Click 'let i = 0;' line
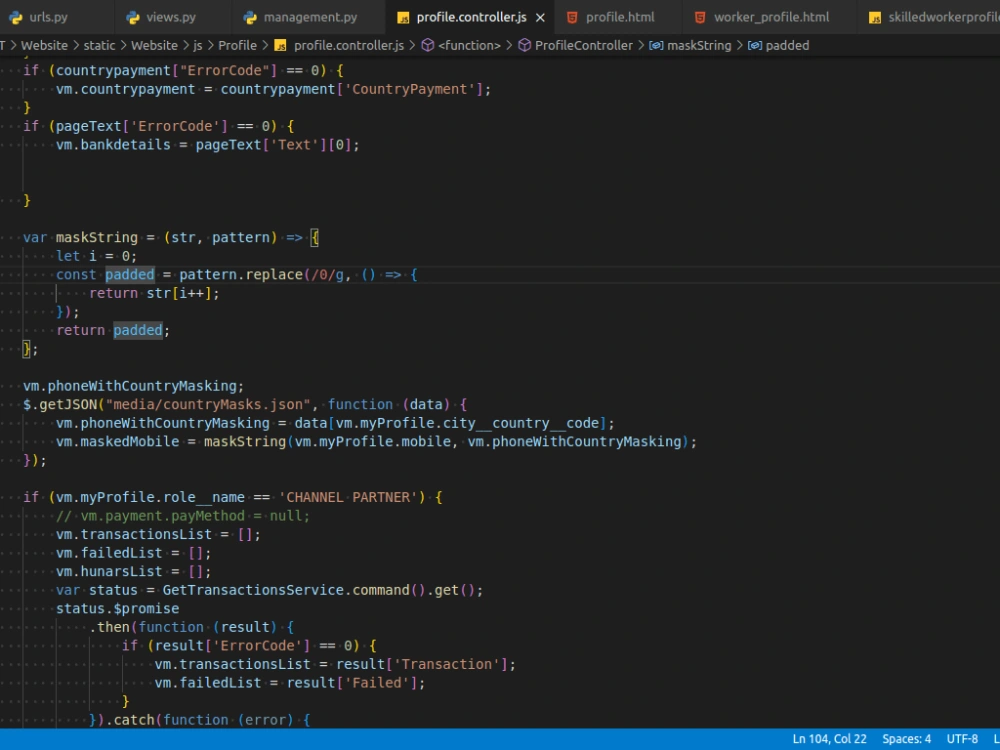Screen dimensions: 1000x750 click(x=96, y=256)
